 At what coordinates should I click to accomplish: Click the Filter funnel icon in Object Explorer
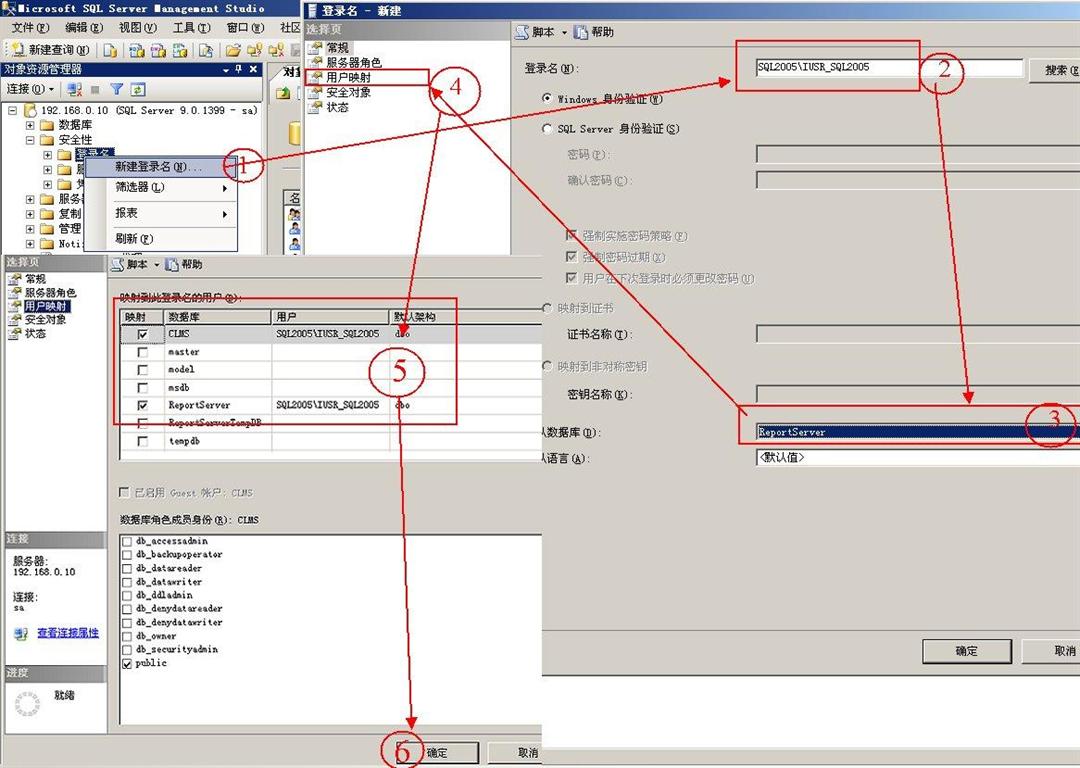pyautogui.click(x=116, y=90)
